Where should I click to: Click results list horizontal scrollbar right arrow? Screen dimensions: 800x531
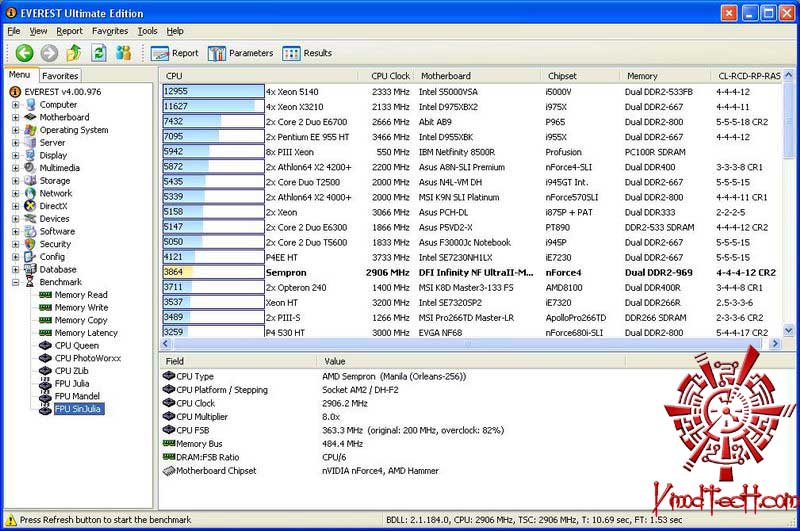coord(776,344)
